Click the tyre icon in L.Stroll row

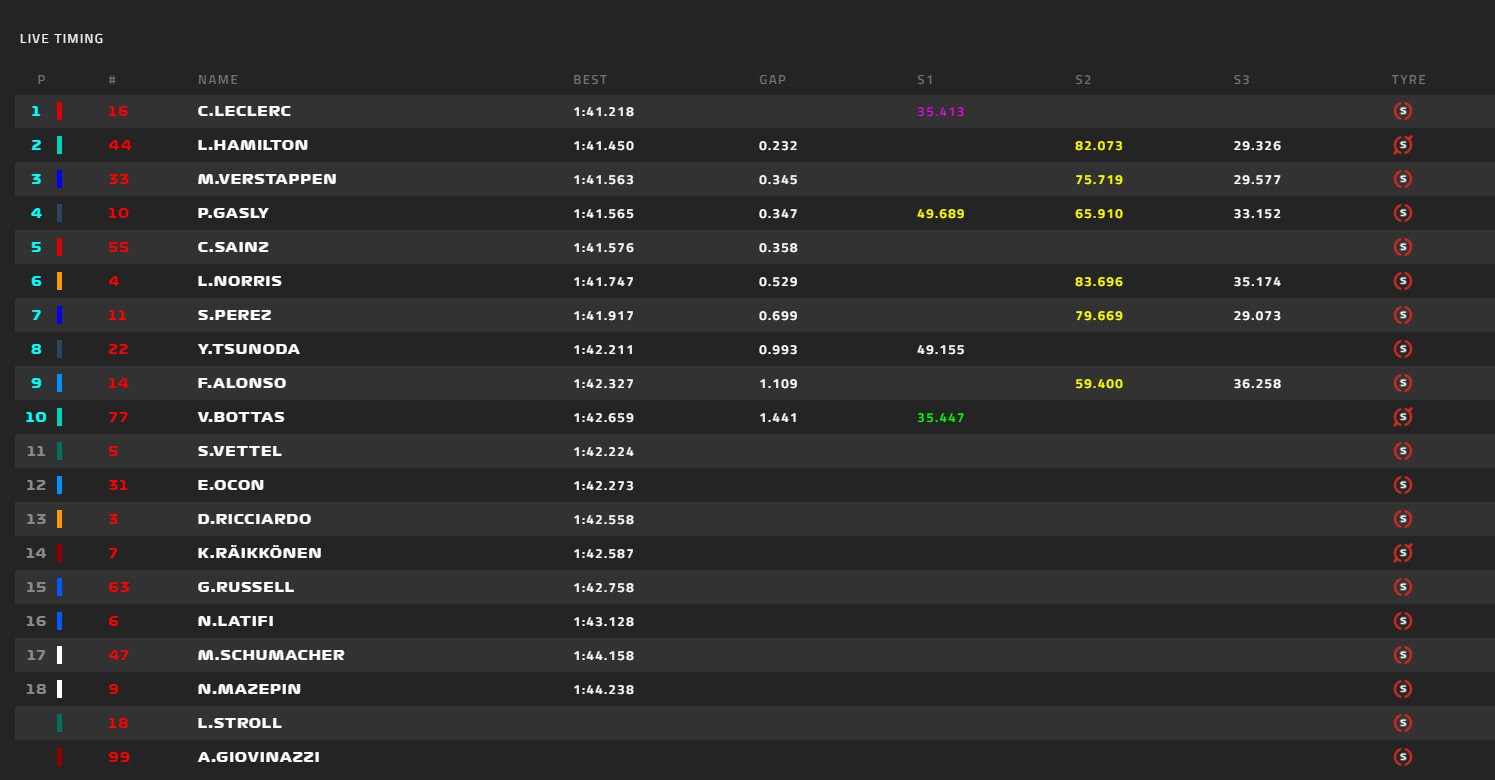(x=1403, y=723)
